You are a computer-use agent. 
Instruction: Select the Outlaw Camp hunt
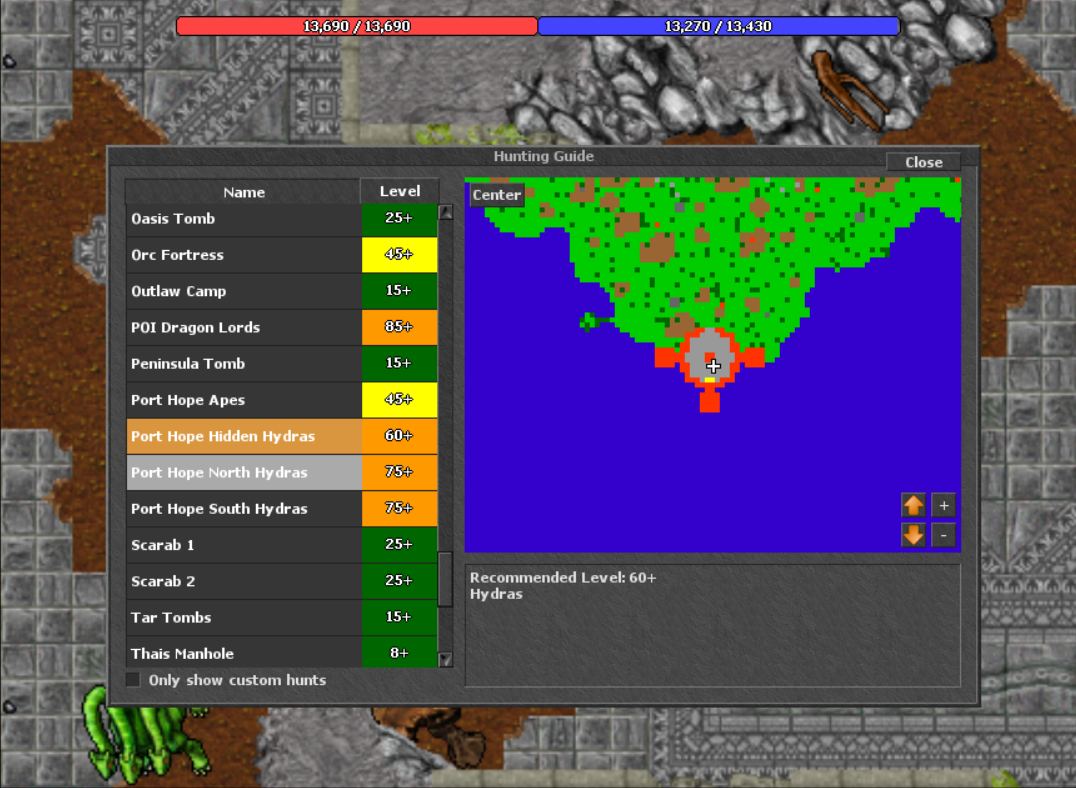coord(282,291)
